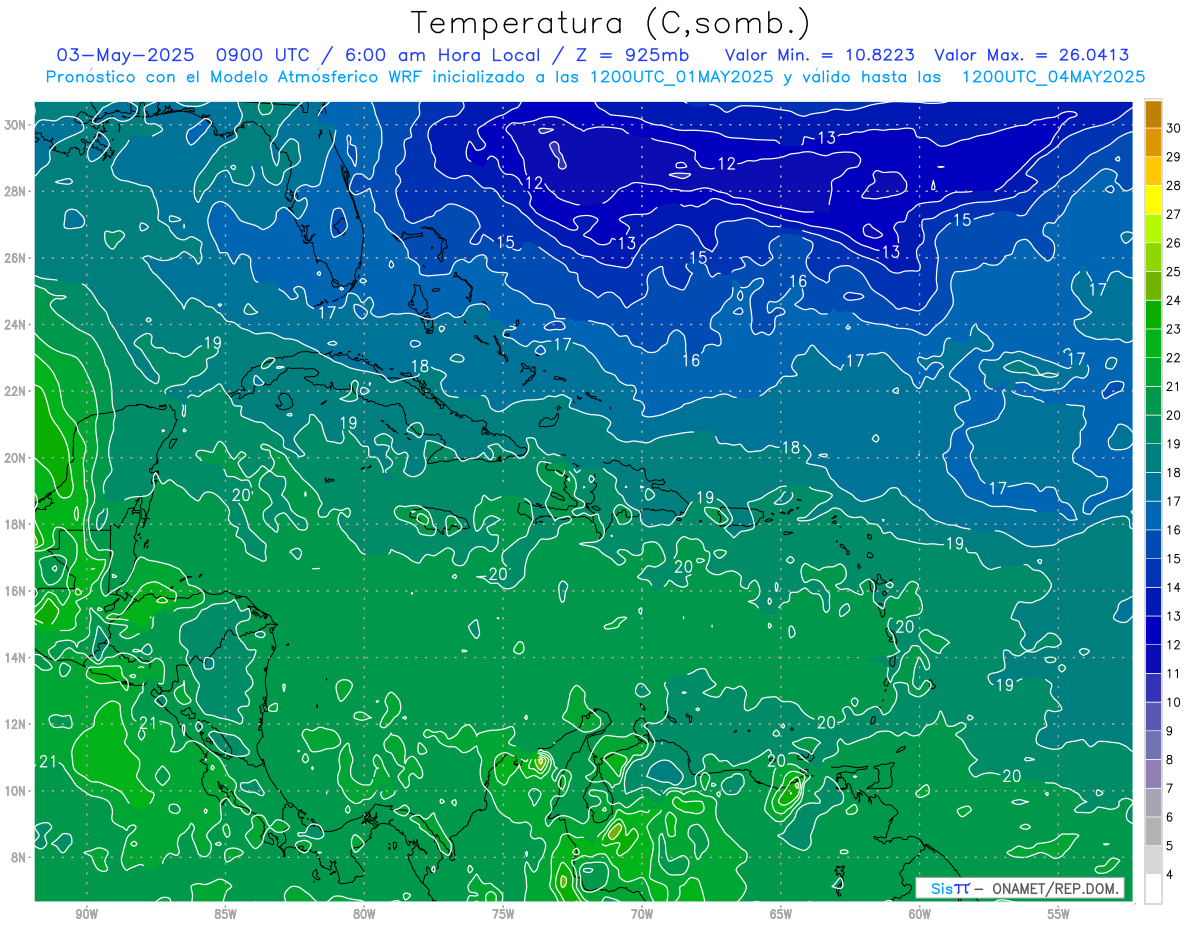Click the '80W' longitude axis label

tap(364, 914)
